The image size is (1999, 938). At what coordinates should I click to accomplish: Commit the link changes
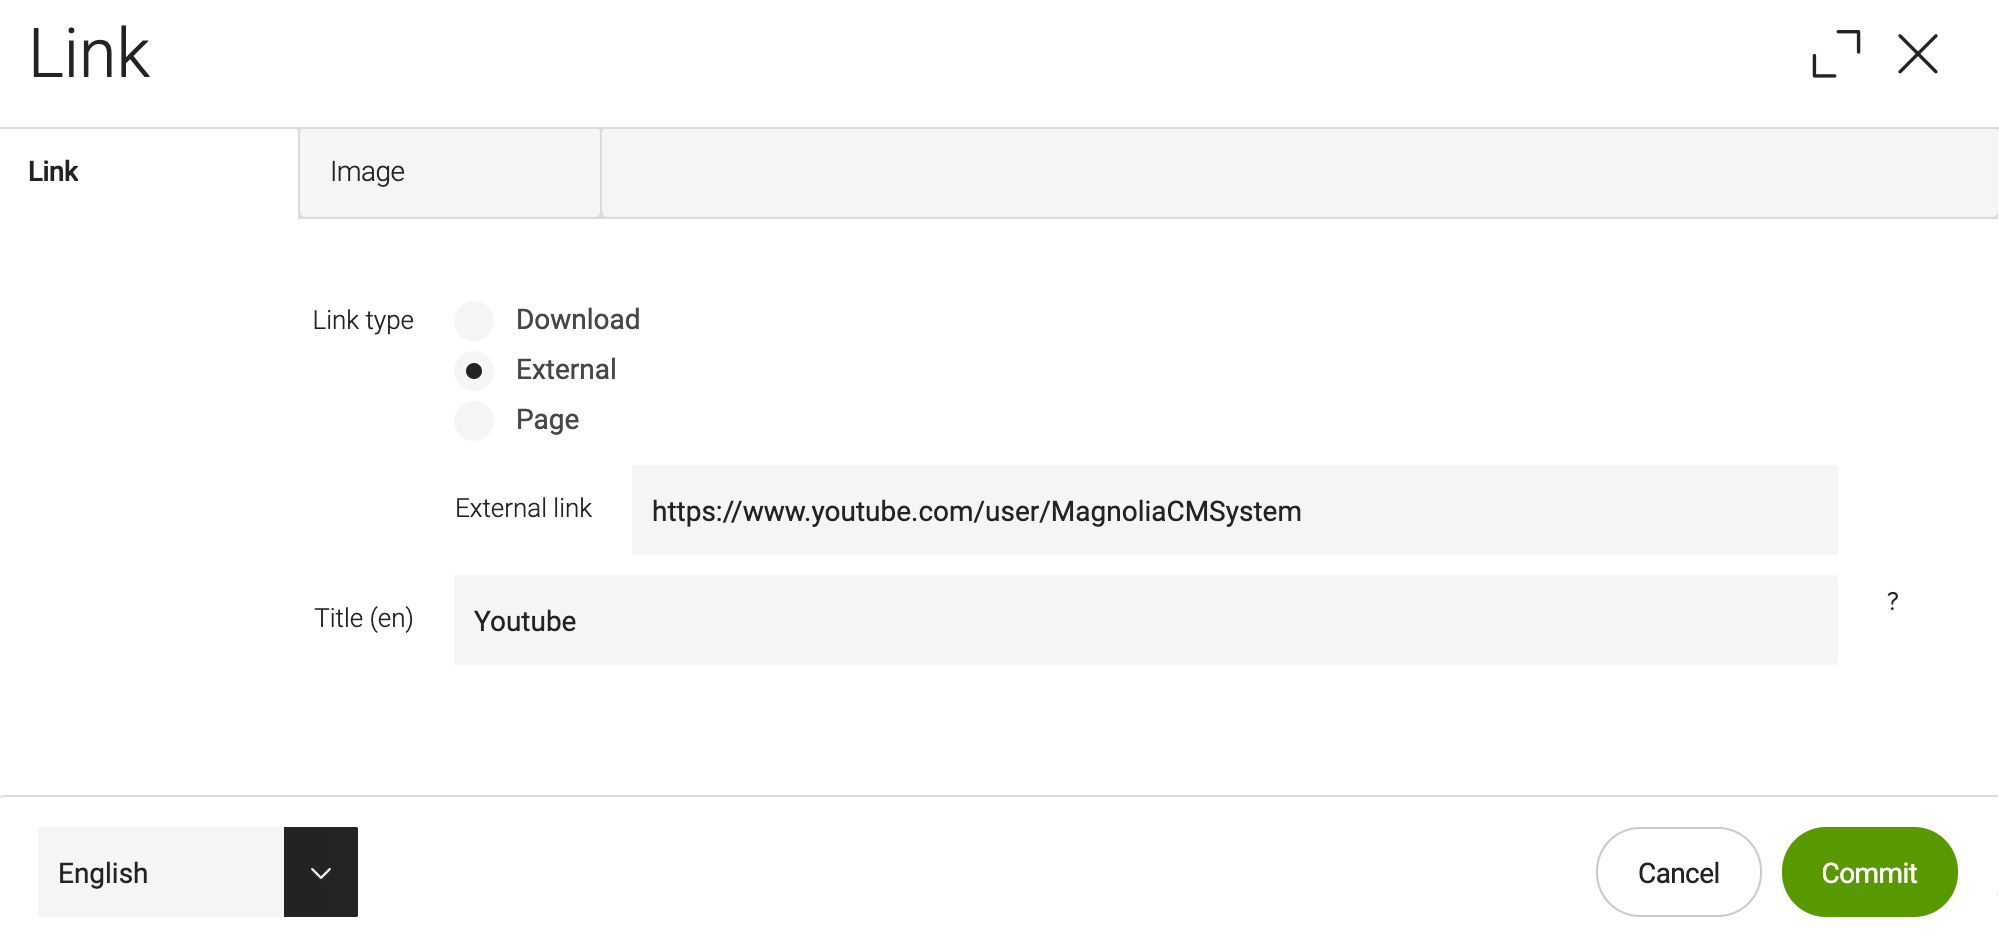(1869, 872)
